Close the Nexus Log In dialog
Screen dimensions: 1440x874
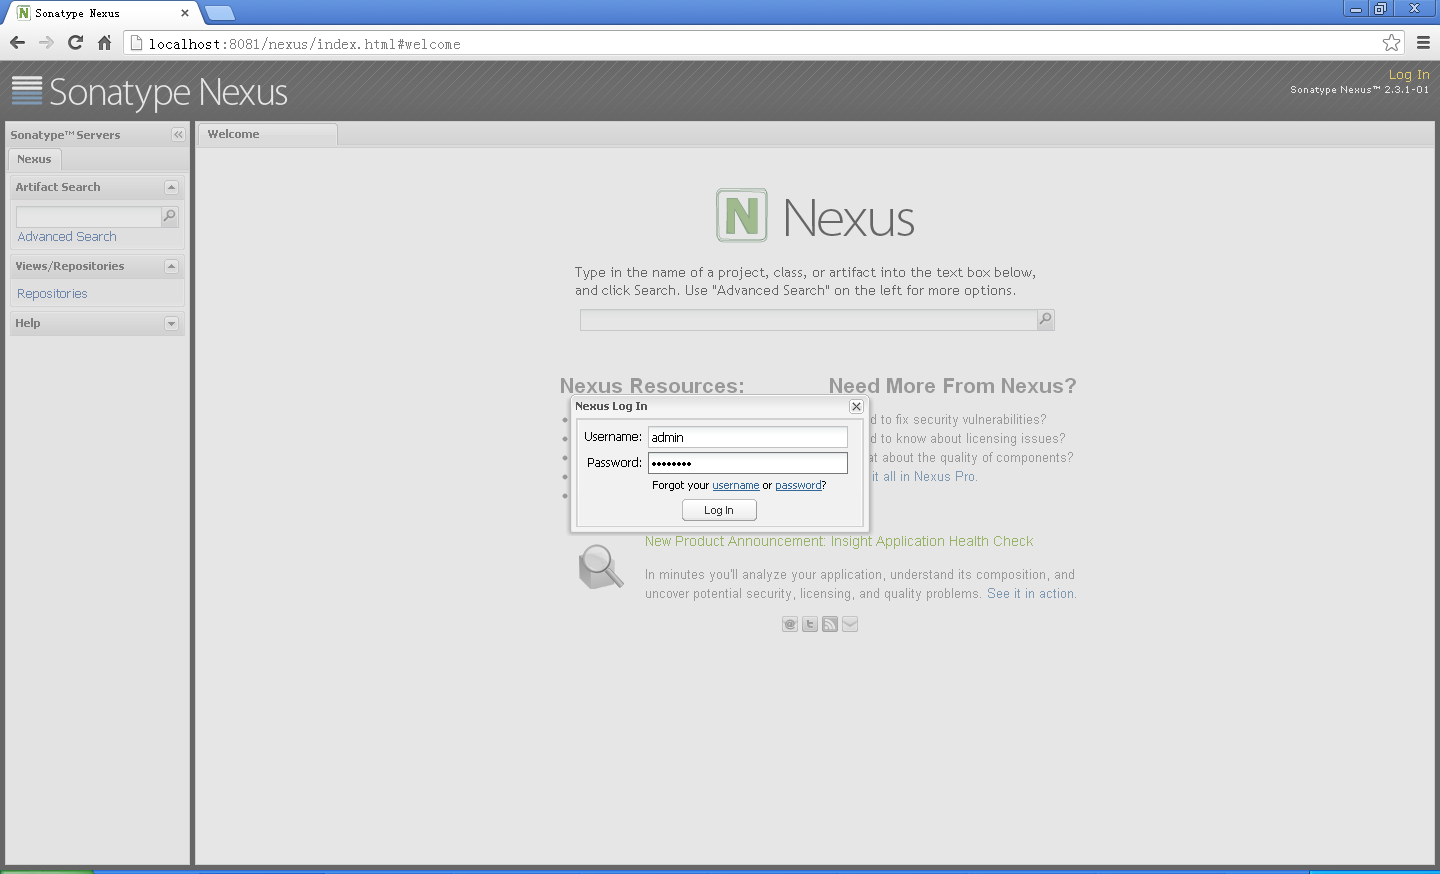856,406
